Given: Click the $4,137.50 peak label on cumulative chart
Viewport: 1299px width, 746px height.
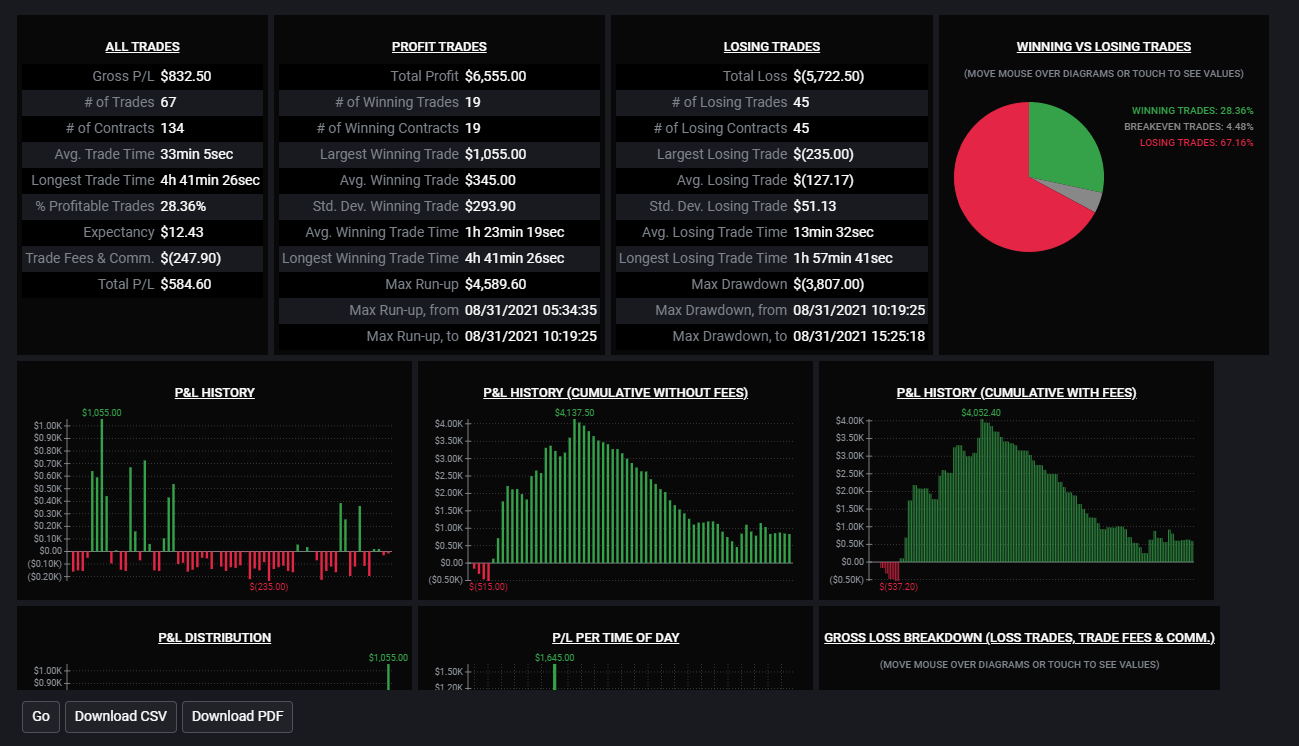Looking at the screenshot, I should click(574, 412).
